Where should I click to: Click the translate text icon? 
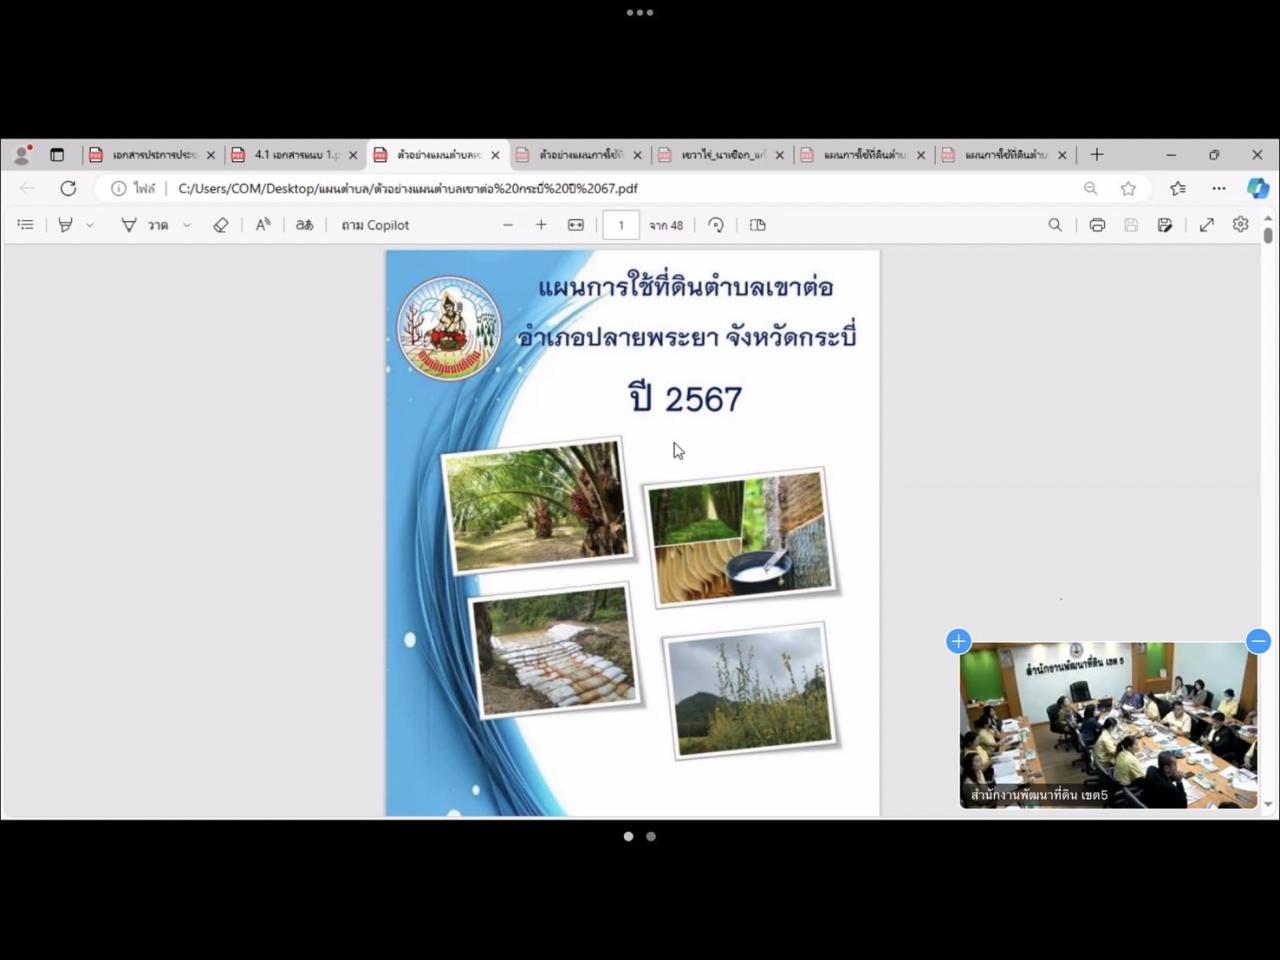[x=304, y=225]
